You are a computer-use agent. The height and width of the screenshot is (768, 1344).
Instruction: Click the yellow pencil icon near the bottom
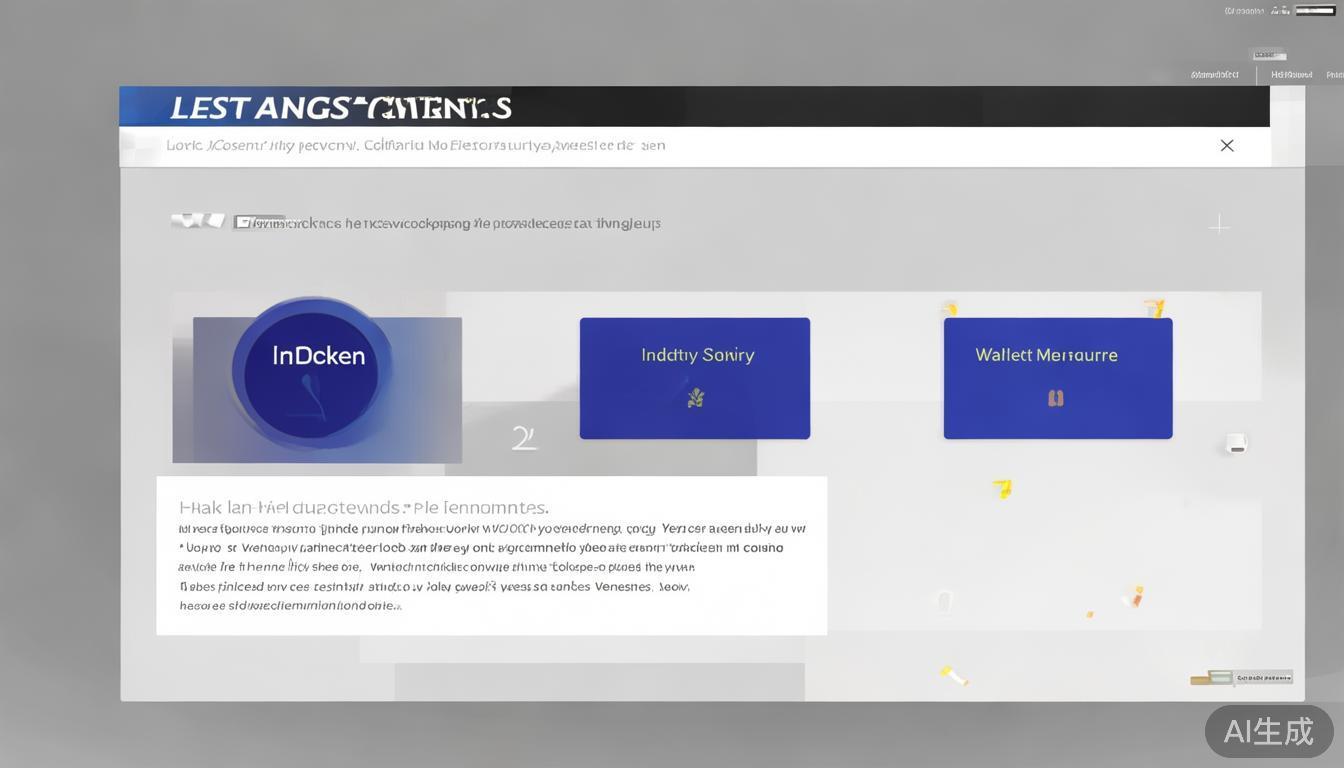954,676
